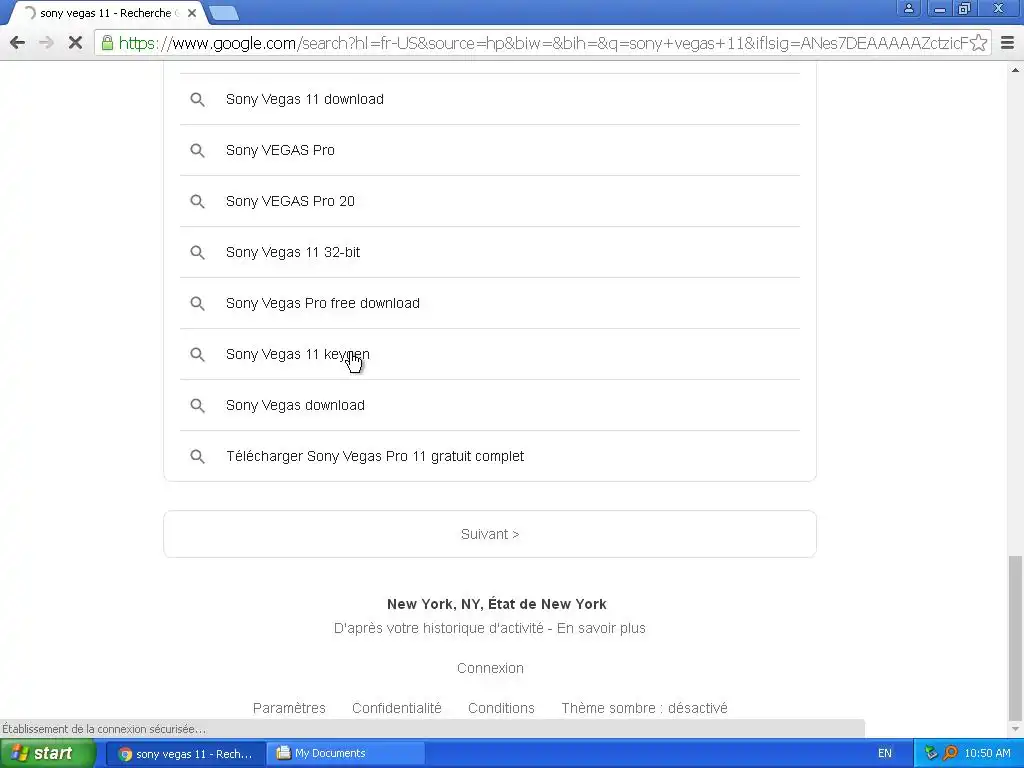Click magnifier icon beside Sony Vegas 11 download

pos(197,99)
